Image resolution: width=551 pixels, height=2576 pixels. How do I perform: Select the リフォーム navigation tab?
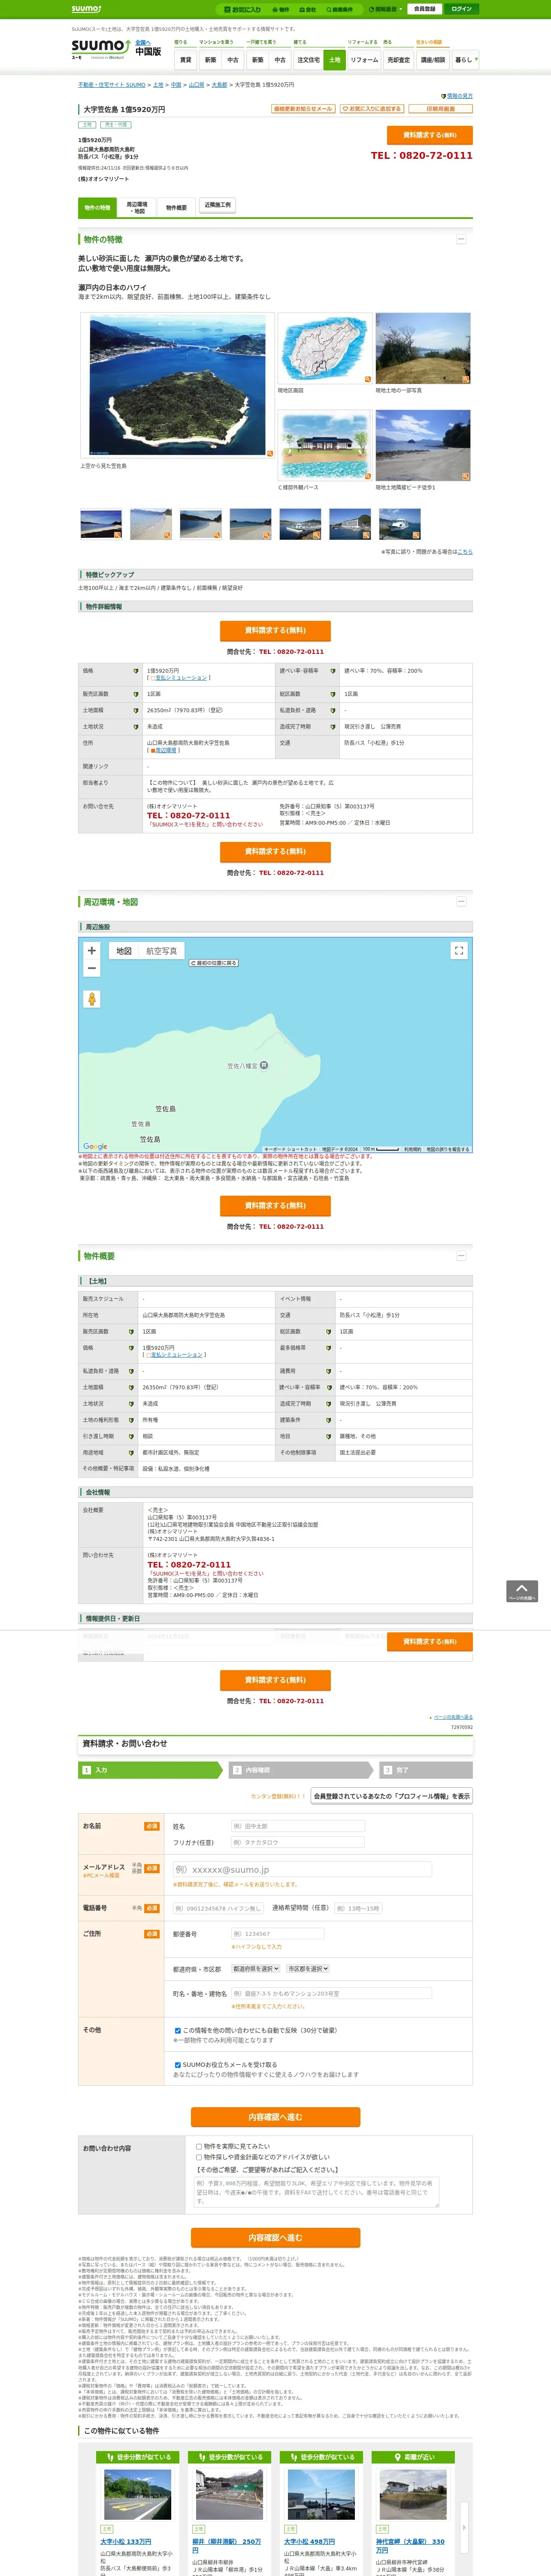pyautogui.click(x=364, y=60)
